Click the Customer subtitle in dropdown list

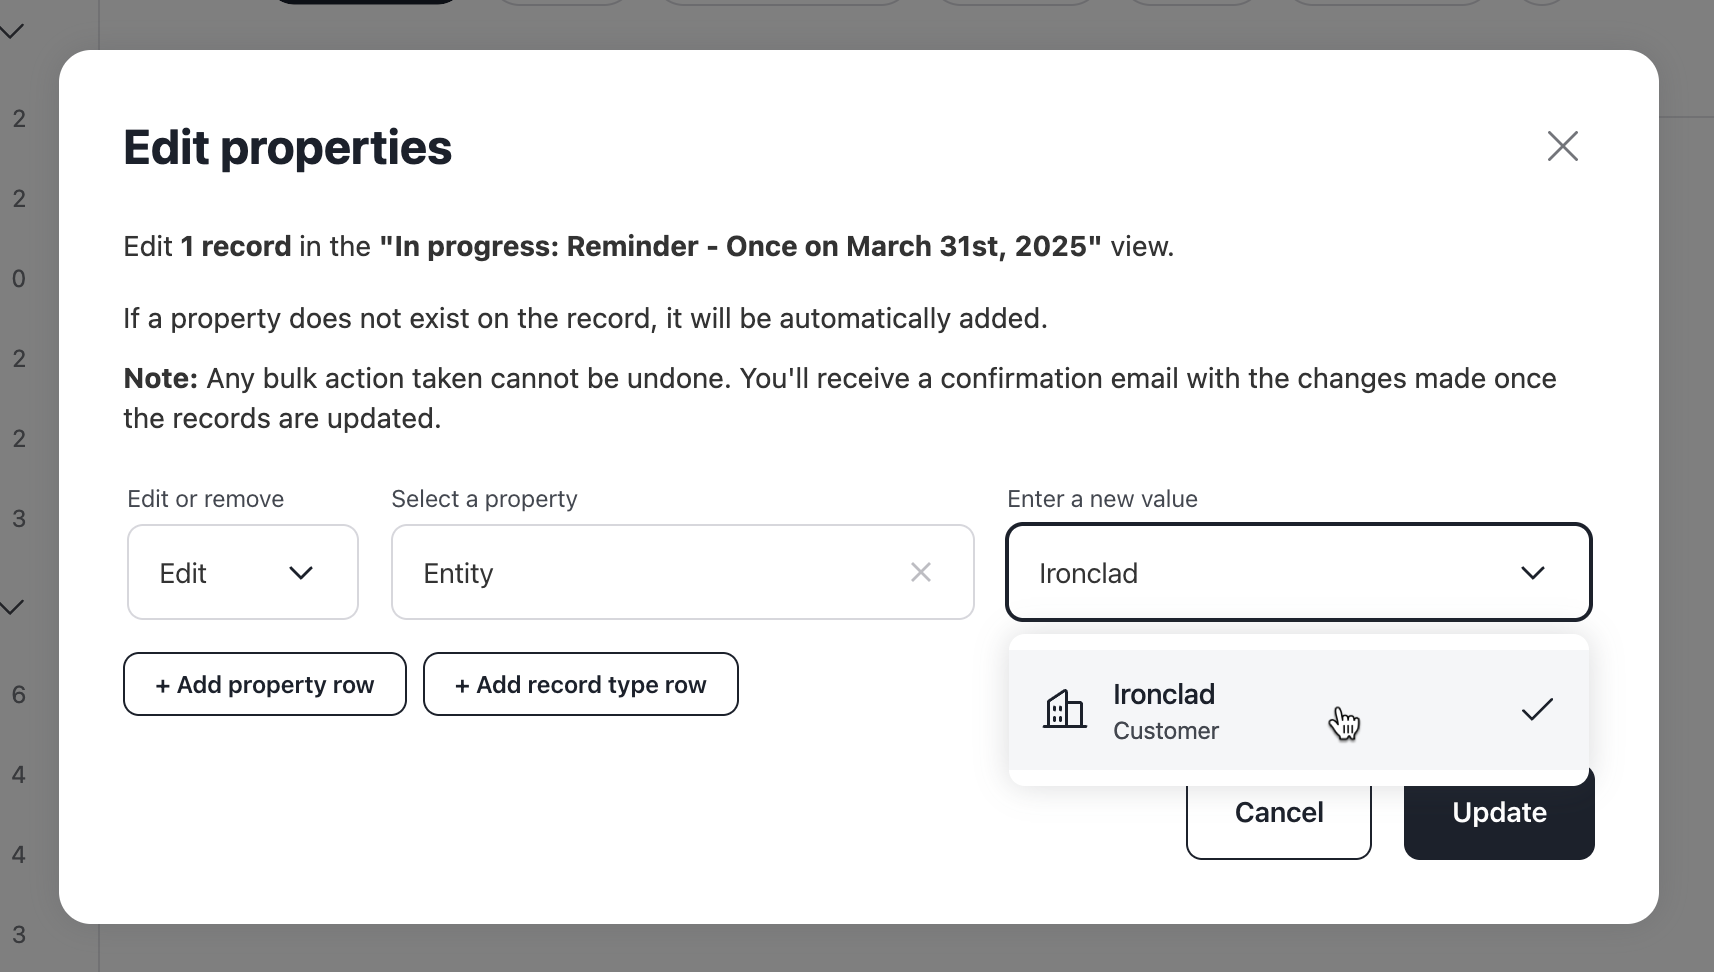[1166, 731]
